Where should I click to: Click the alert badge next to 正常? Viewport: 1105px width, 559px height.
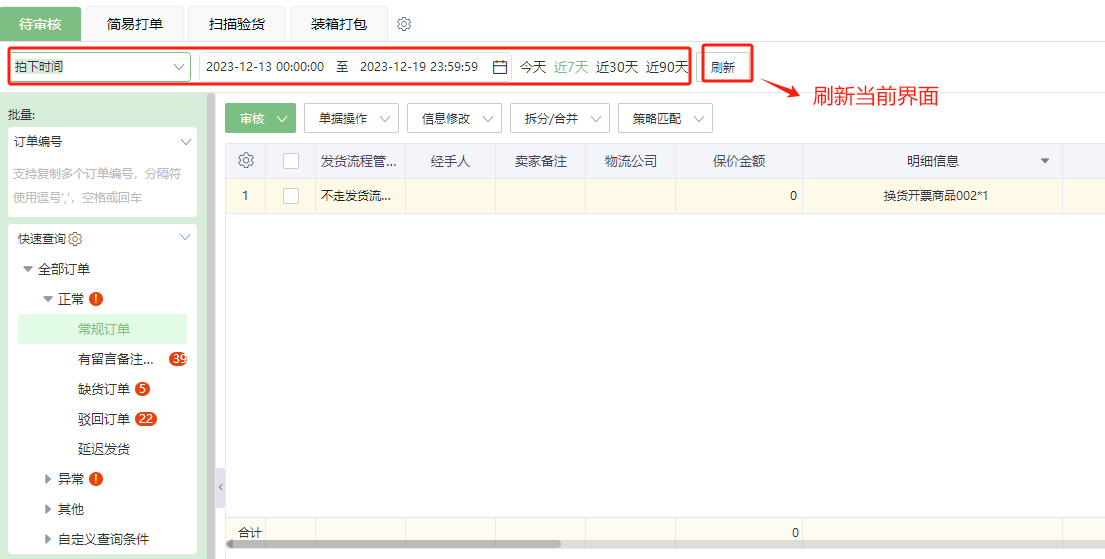97,299
